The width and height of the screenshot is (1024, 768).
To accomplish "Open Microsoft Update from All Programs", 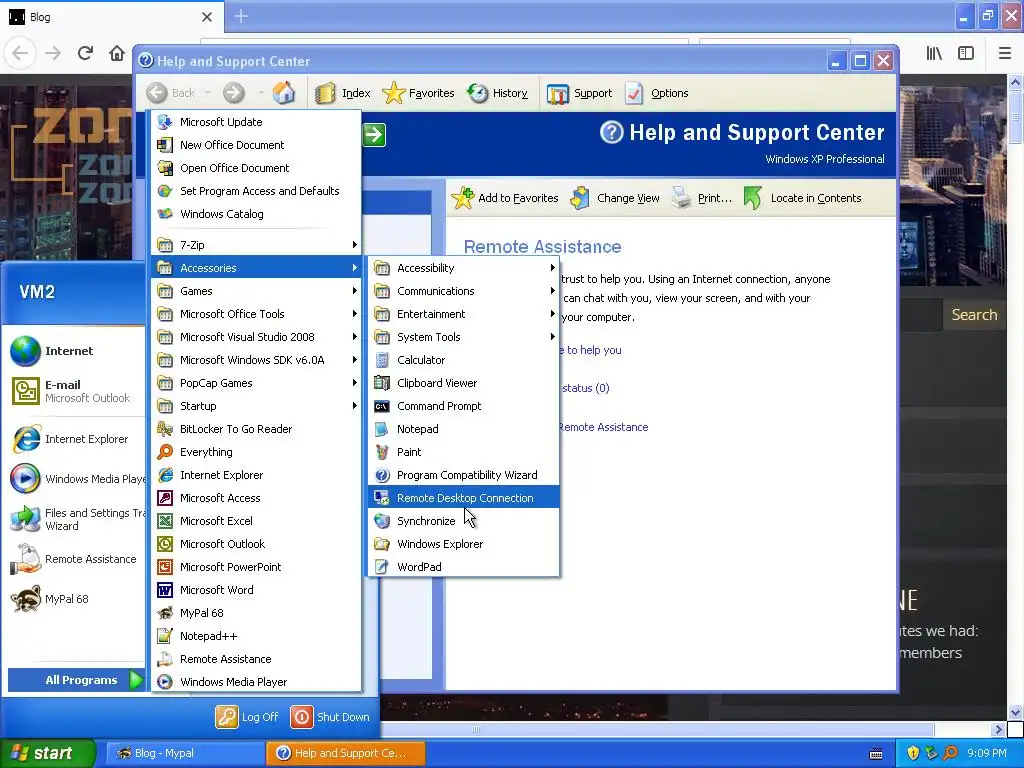I will click(x=257, y=121).
